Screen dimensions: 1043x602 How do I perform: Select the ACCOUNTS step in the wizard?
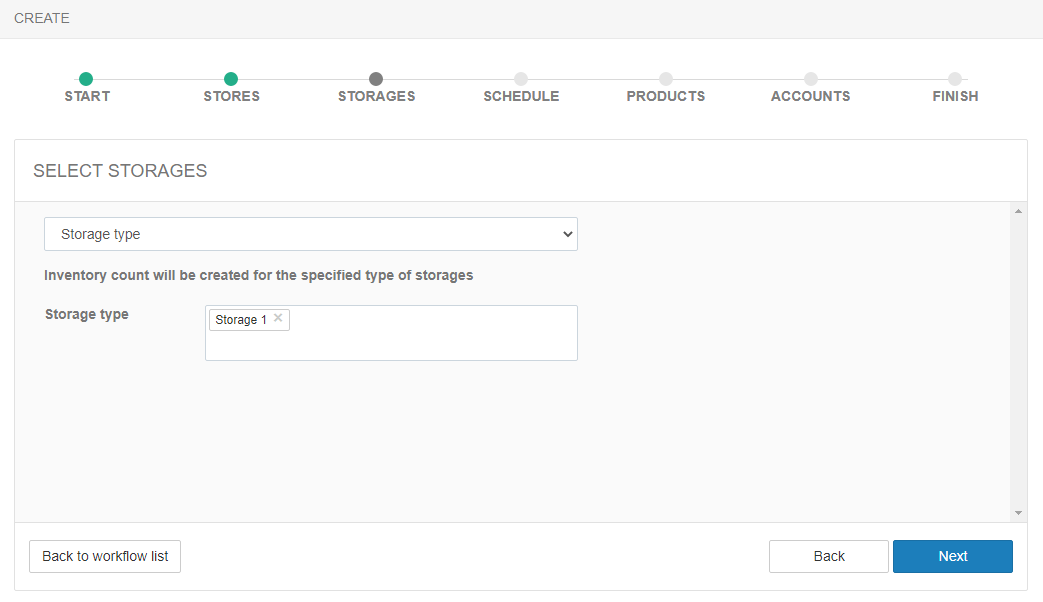[810, 97]
